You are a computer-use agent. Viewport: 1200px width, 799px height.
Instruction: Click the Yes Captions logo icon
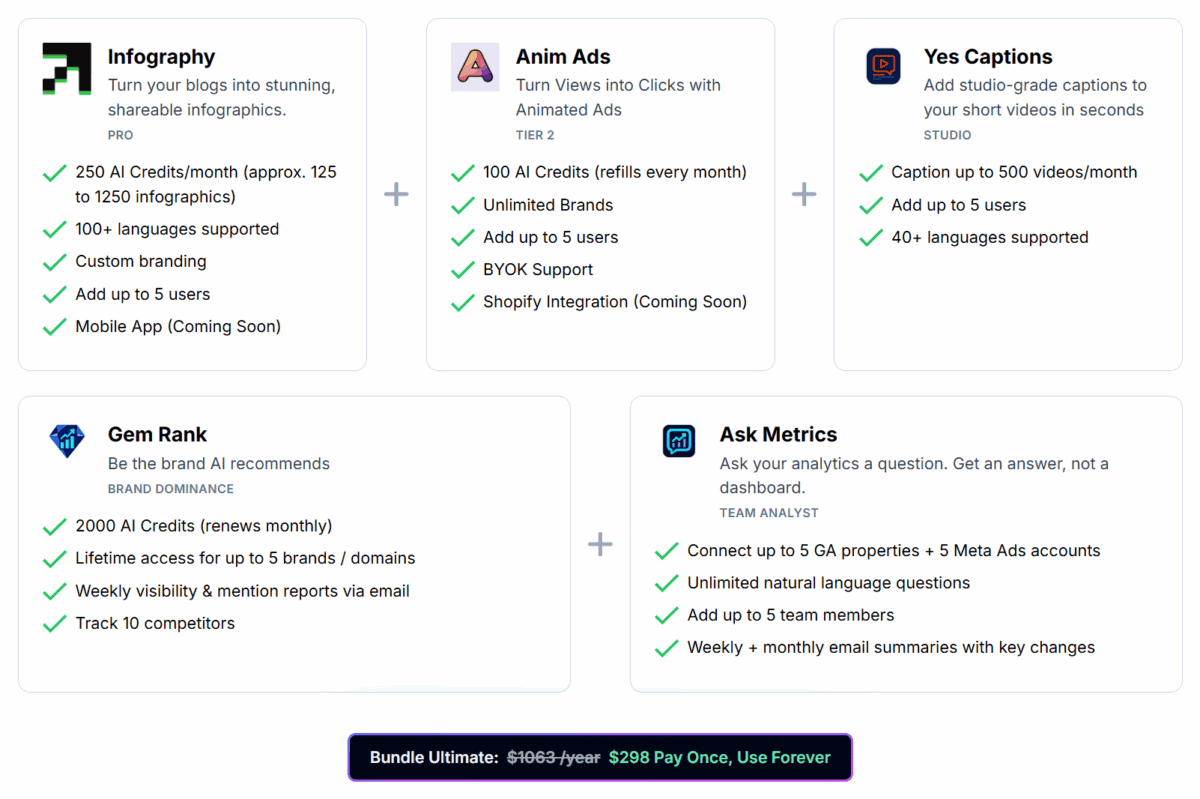tap(883, 67)
